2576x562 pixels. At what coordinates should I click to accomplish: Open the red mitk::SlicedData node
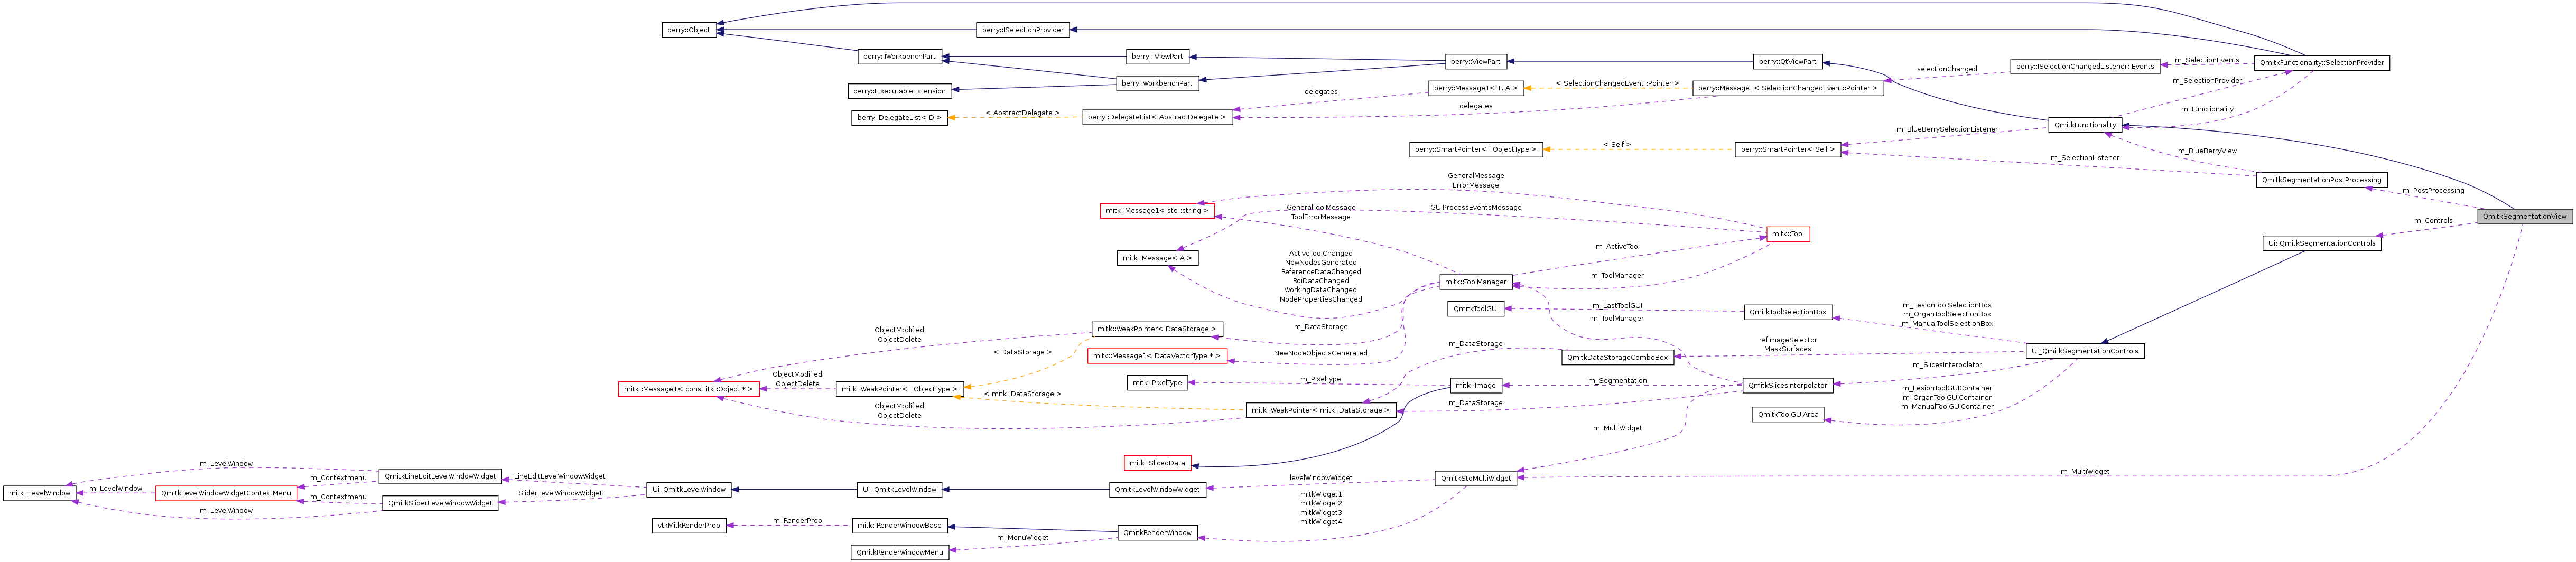click(1157, 463)
